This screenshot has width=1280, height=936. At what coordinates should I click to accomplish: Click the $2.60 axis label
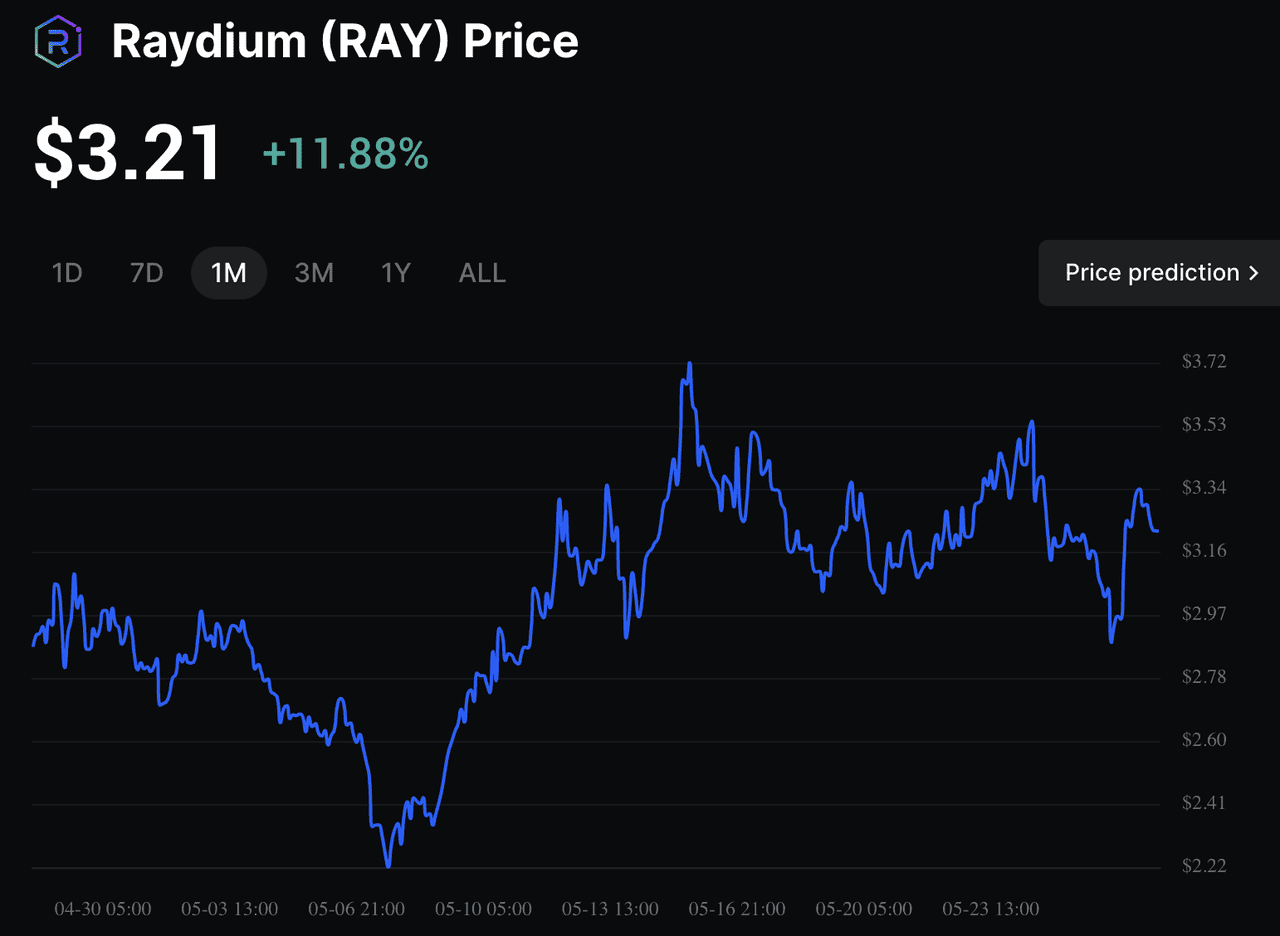[1204, 740]
